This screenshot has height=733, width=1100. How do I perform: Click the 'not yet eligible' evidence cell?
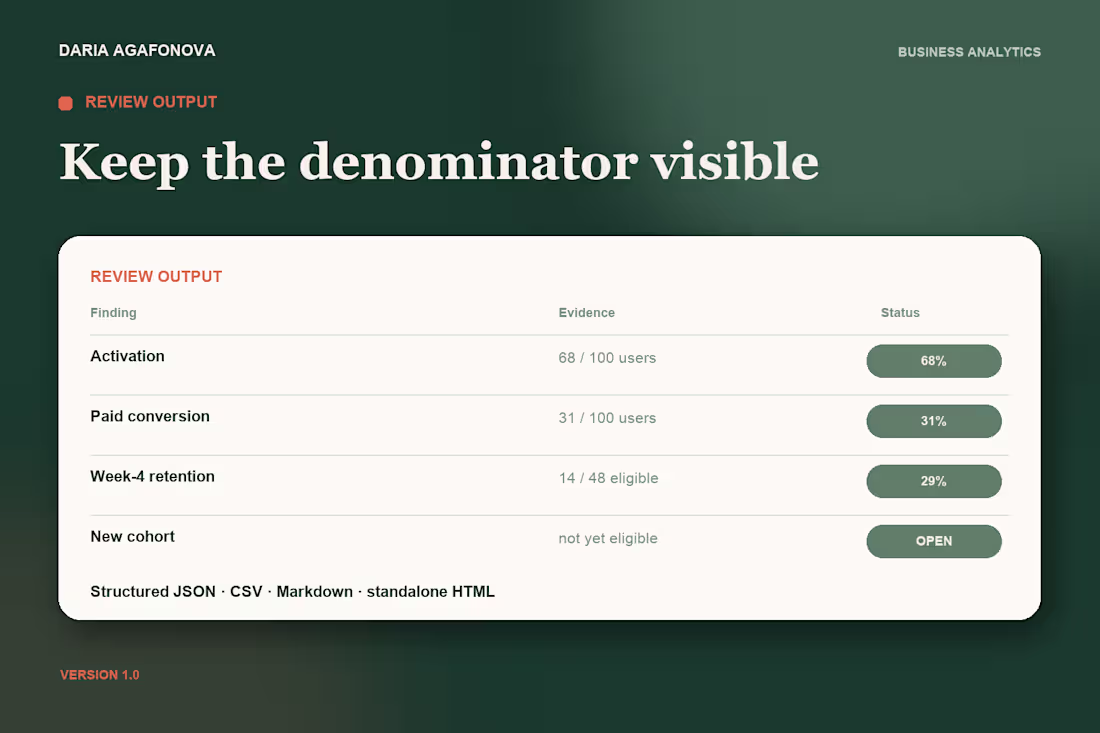point(608,539)
